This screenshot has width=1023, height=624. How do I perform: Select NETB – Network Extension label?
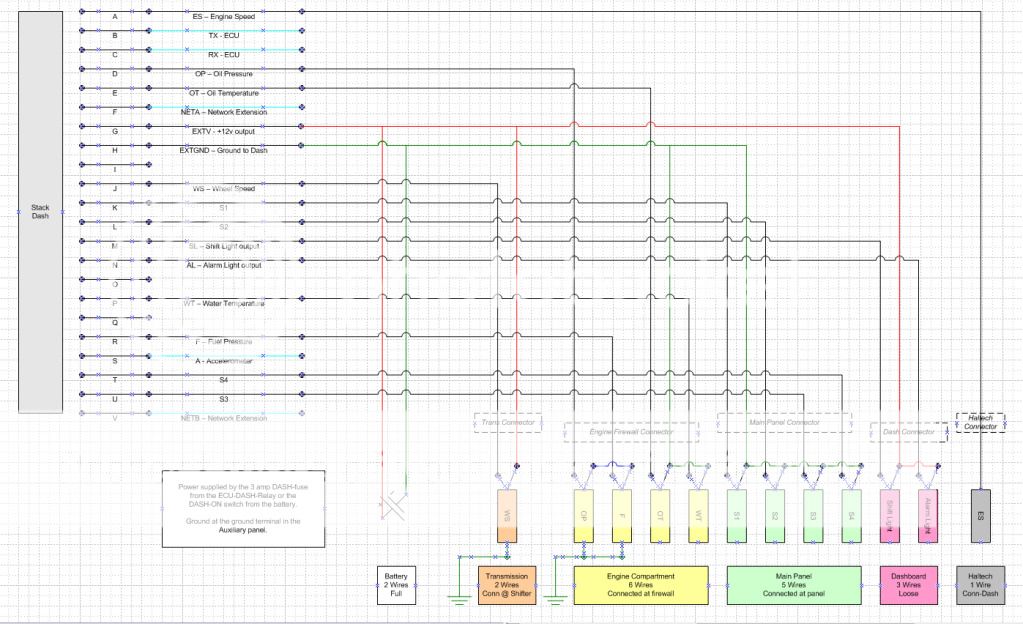pyautogui.click(x=224, y=418)
